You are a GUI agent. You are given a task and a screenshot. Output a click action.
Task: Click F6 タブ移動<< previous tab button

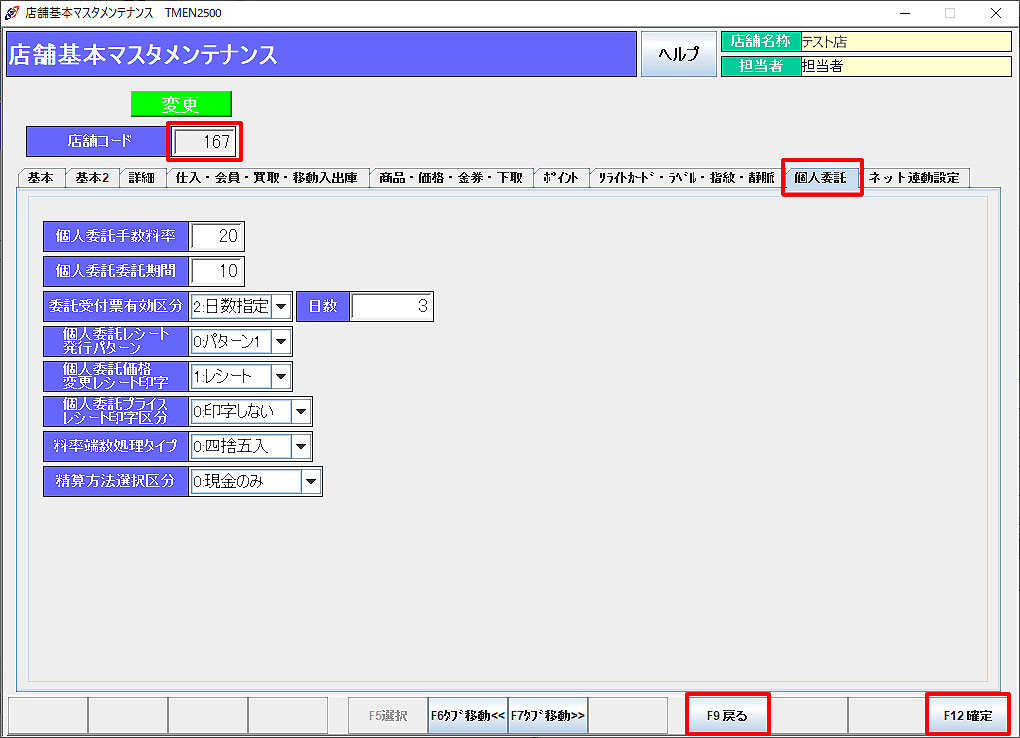(x=467, y=716)
